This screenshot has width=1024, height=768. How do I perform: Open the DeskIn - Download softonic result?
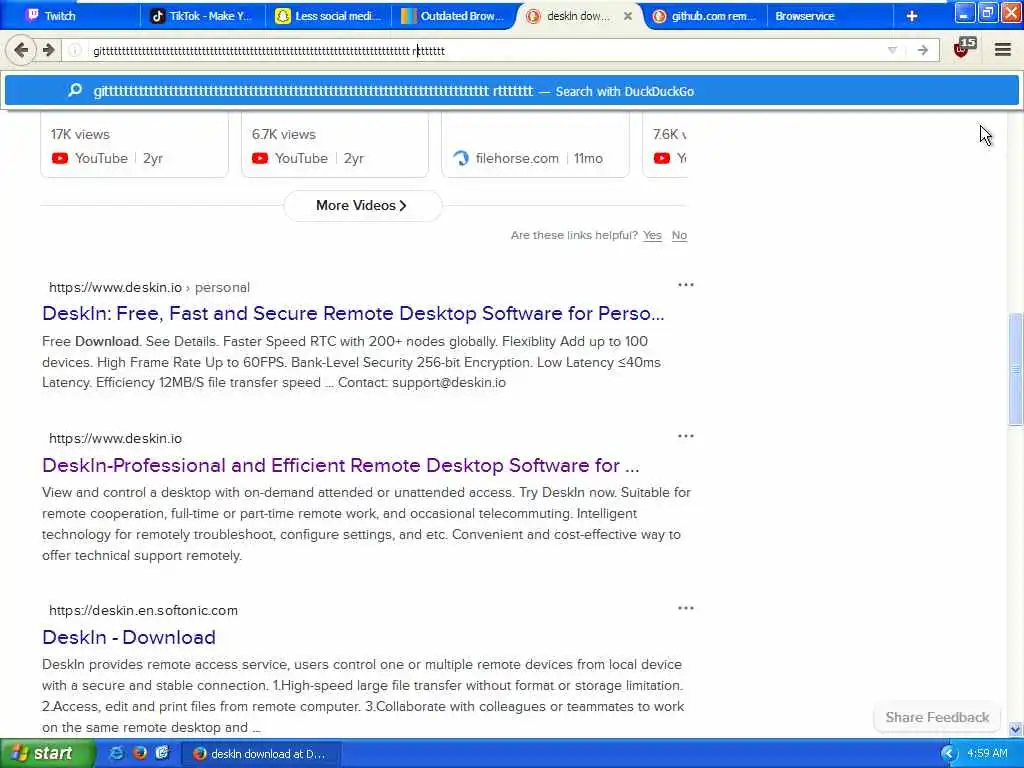[129, 637]
